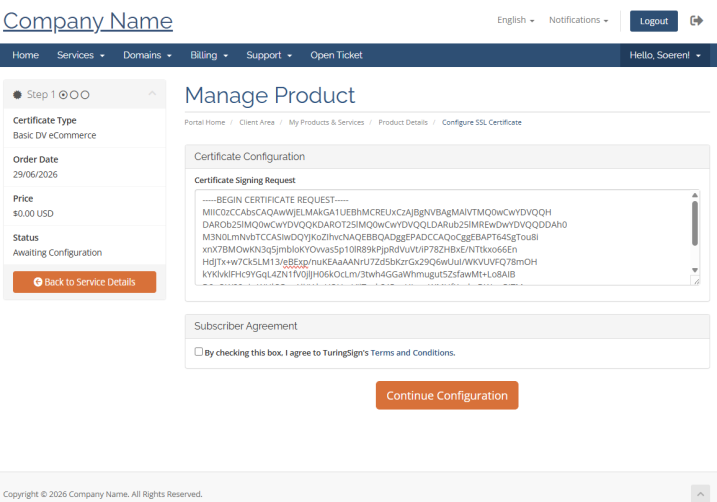Viewport: 717px width, 502px height.
Task: Open the Hello, Soeren! account menu
Action: pyautogui.click(x=665, y=55)
